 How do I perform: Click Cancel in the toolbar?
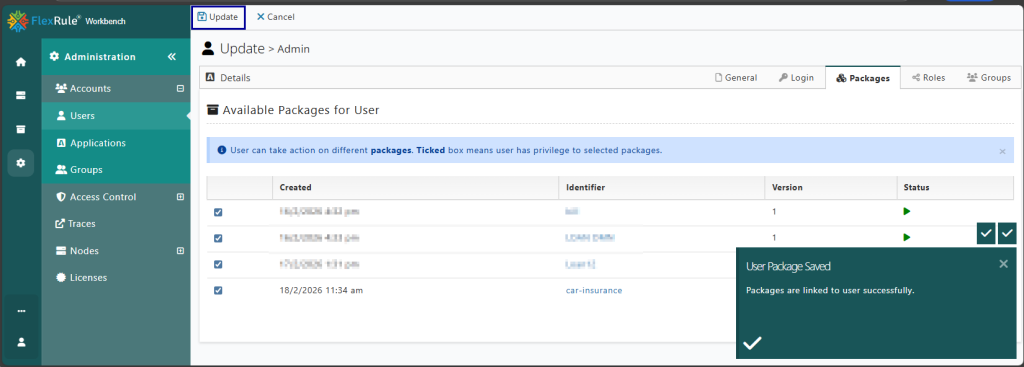(276, 17)
